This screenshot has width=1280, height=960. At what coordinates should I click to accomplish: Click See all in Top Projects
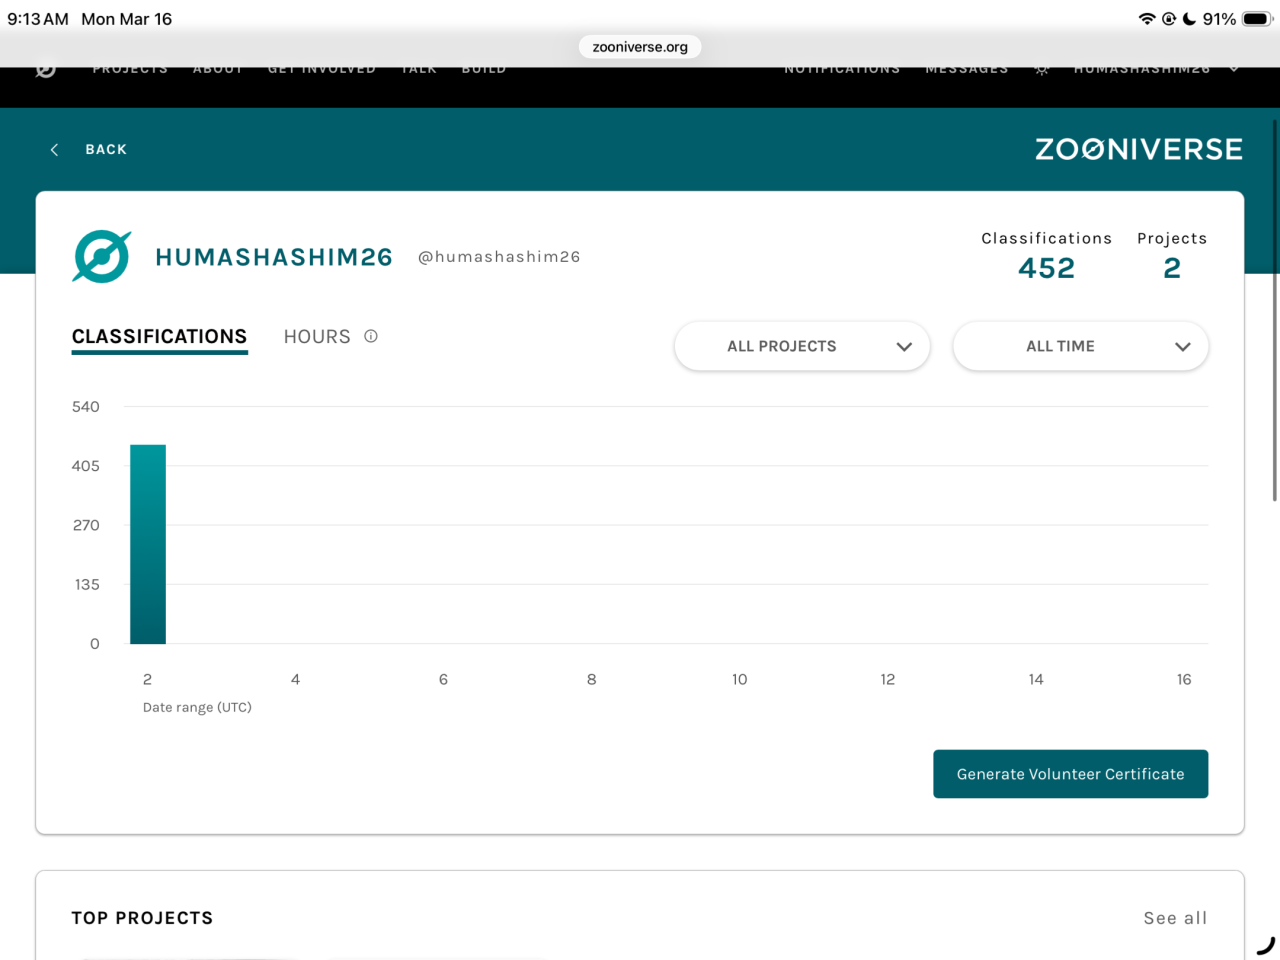coord(1176,918)
